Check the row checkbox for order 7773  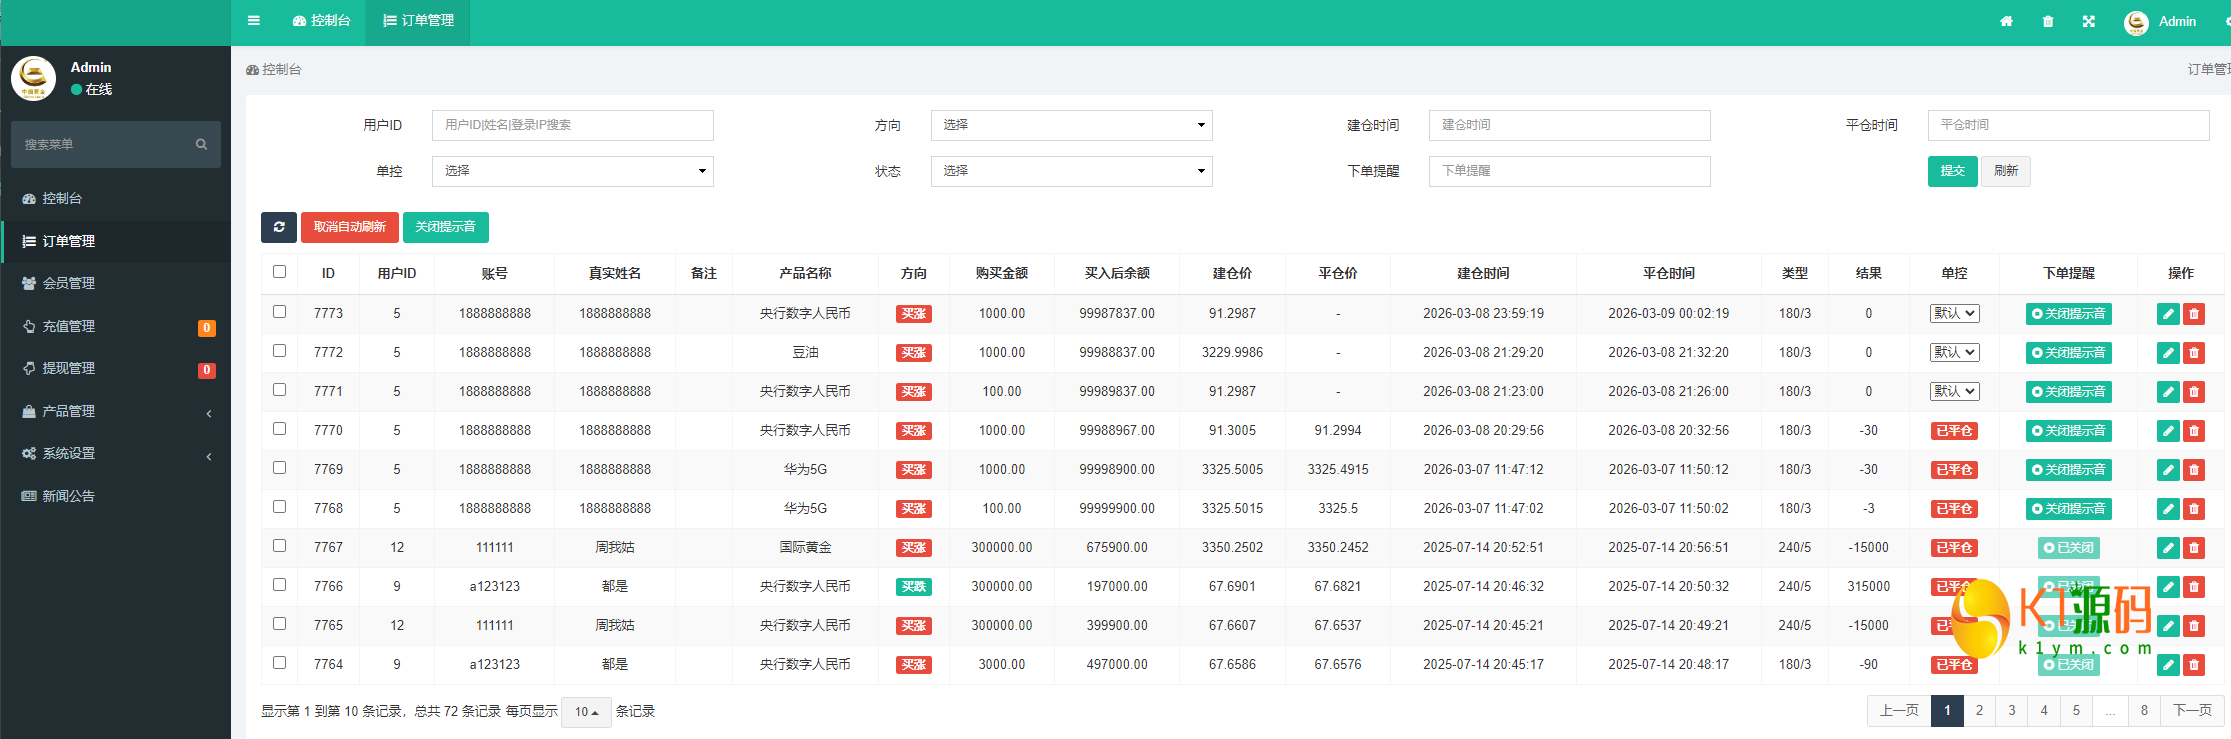click(x=279, y=312)
